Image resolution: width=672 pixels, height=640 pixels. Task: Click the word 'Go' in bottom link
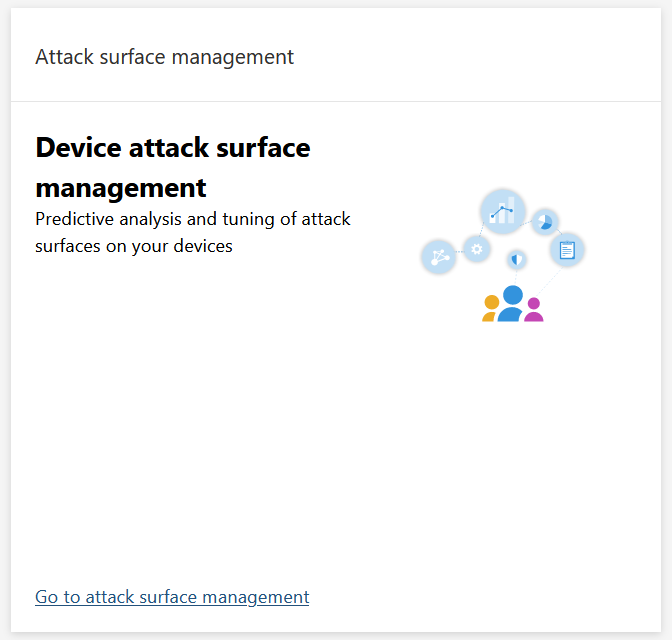pyautogui.click(x=46, y=597)
